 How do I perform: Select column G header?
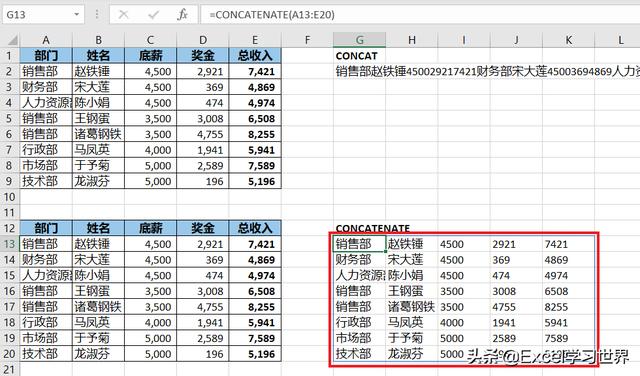point(360,40)
